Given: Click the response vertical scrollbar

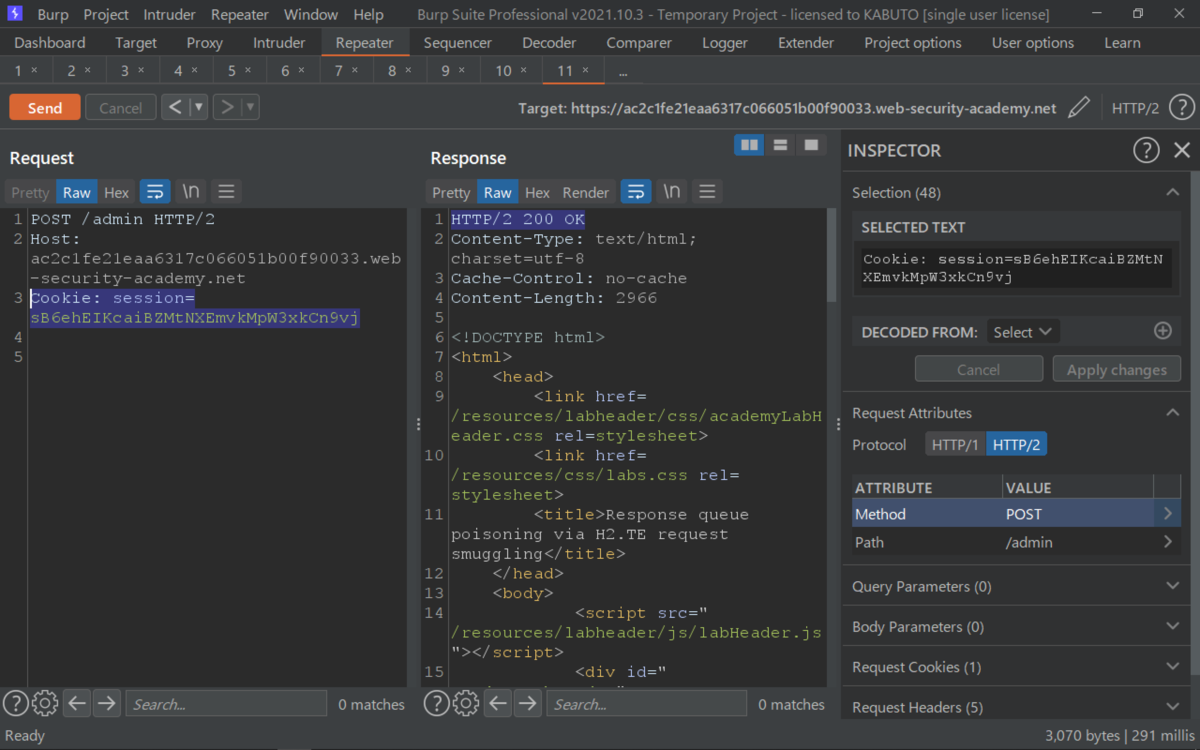Looking at the screenshot, I should point(832,255).
